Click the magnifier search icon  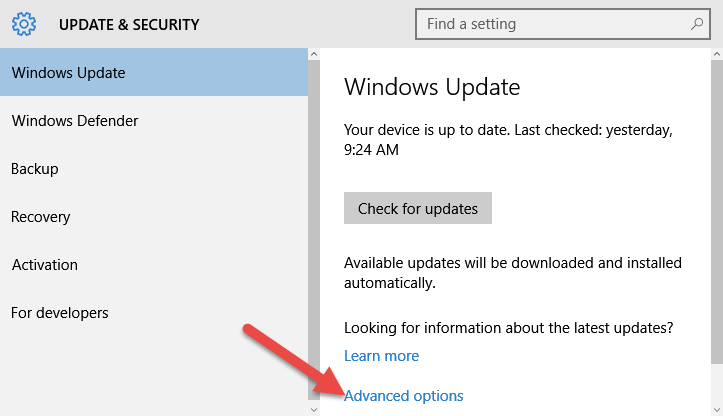click(697, 24)
